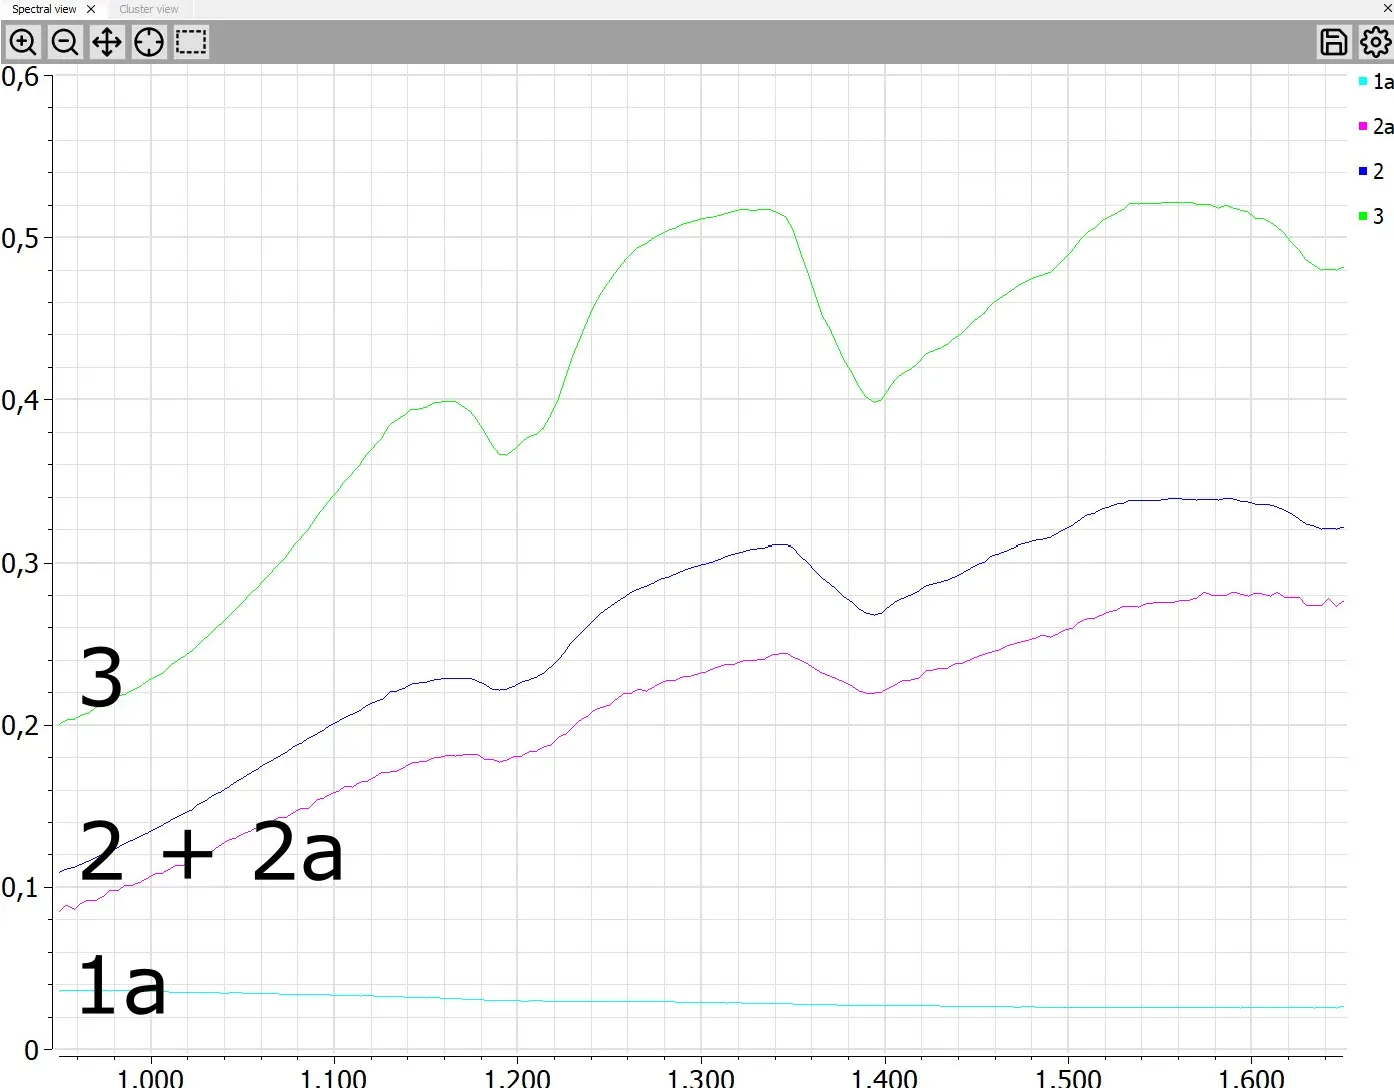Select the zoom in tool
1394x1088 pixels.
[x=22, y=42]
